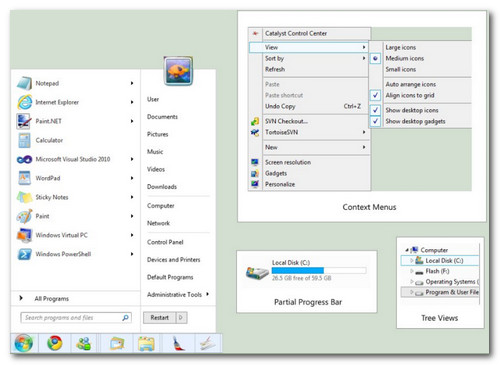Open the paintbrush taskbar icon
This screenshot has height=365, width=500.
(178, 343)
